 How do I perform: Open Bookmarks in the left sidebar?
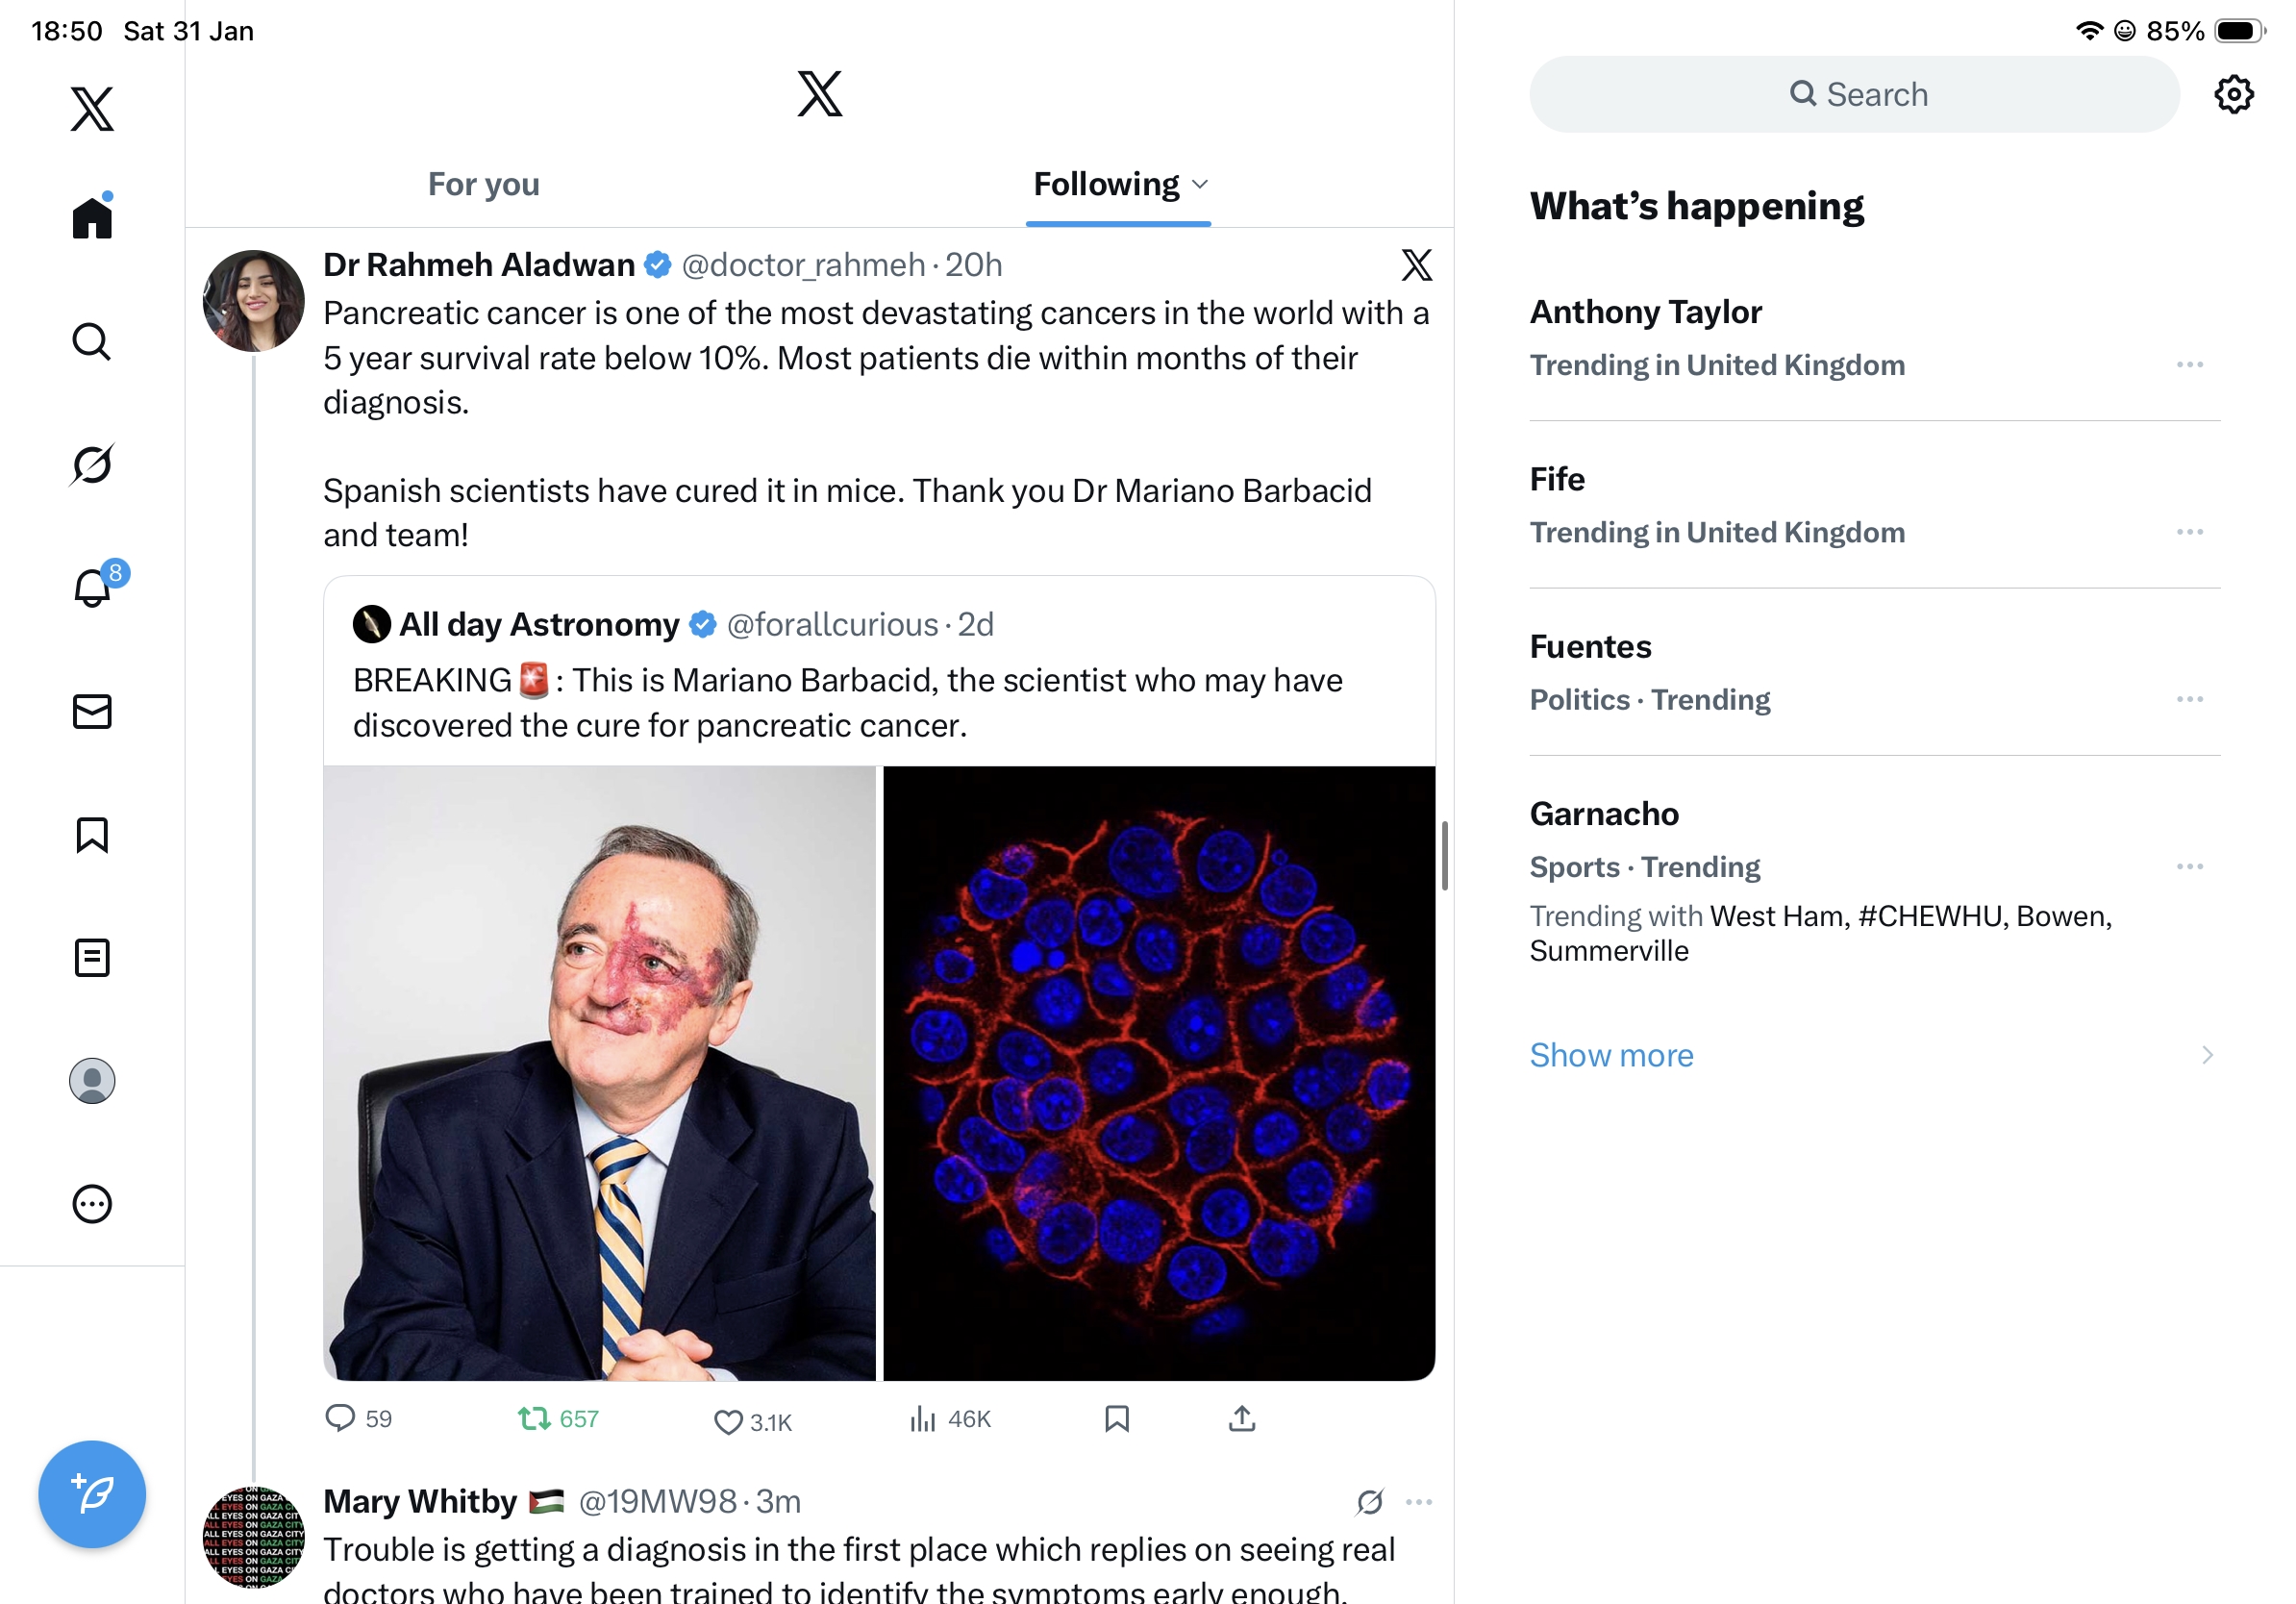point(92,834)
